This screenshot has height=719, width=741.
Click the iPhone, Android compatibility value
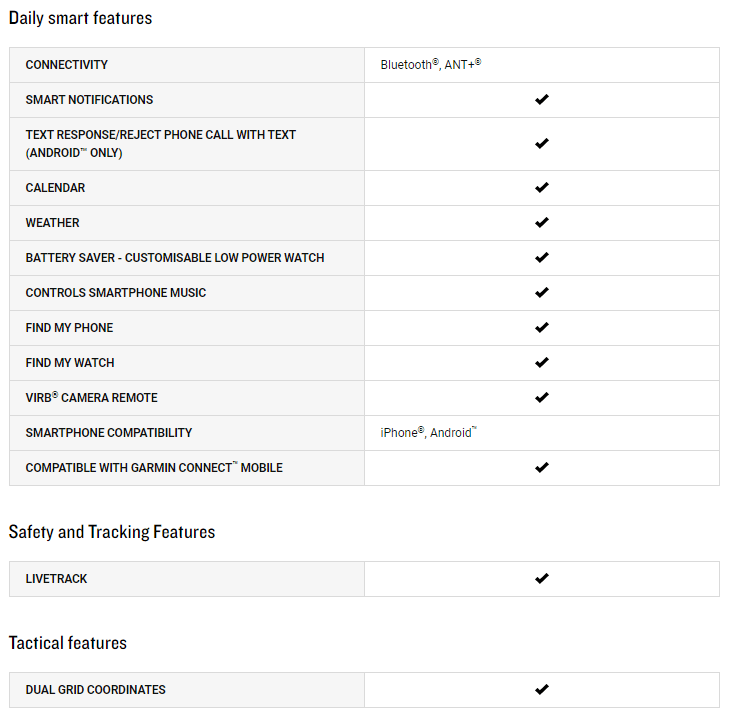(x=429, y=432)
